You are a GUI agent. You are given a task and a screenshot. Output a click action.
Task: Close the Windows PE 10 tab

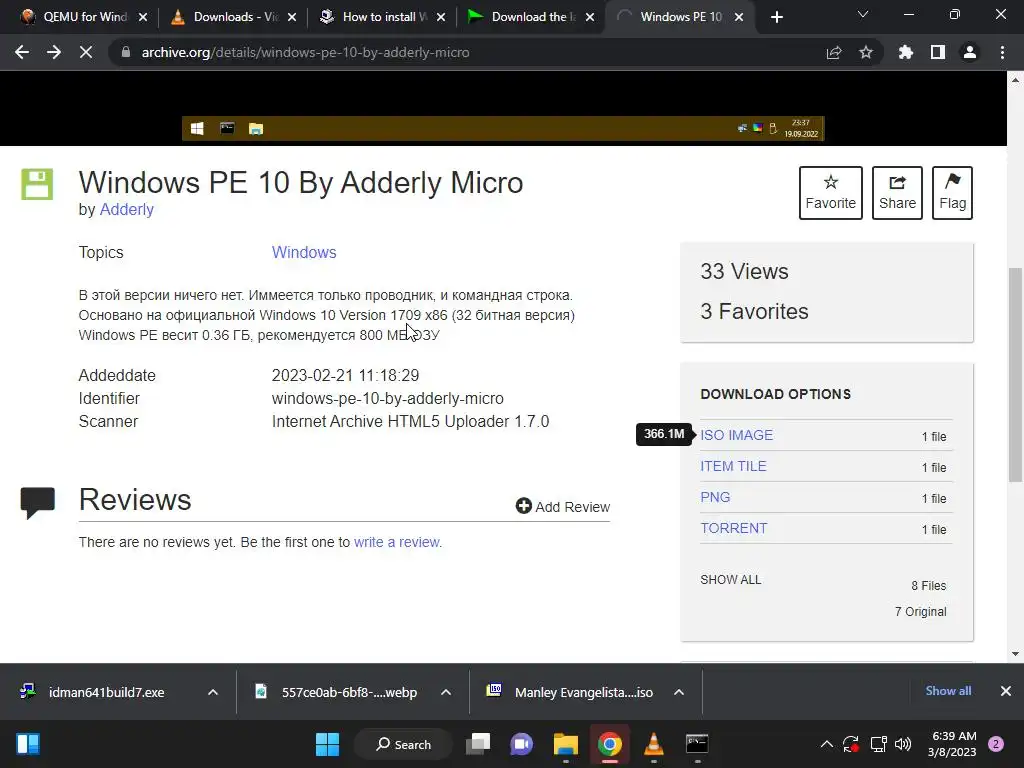(739, 17)
